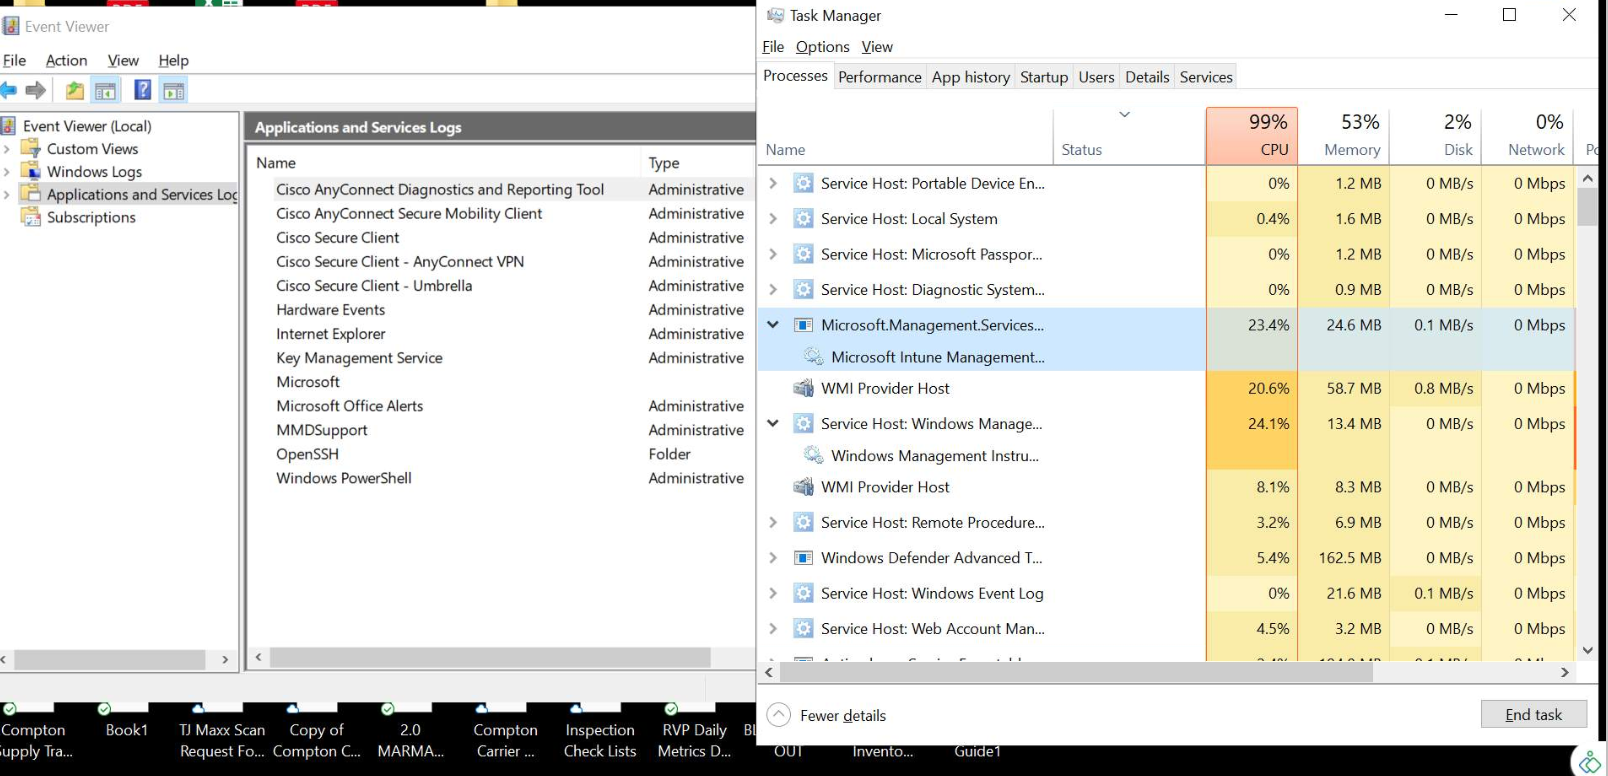Image resolution: width=1608 pixels, height=776 pixels.
Task: Select Windows PowerShell log entry
Action: 344,477
